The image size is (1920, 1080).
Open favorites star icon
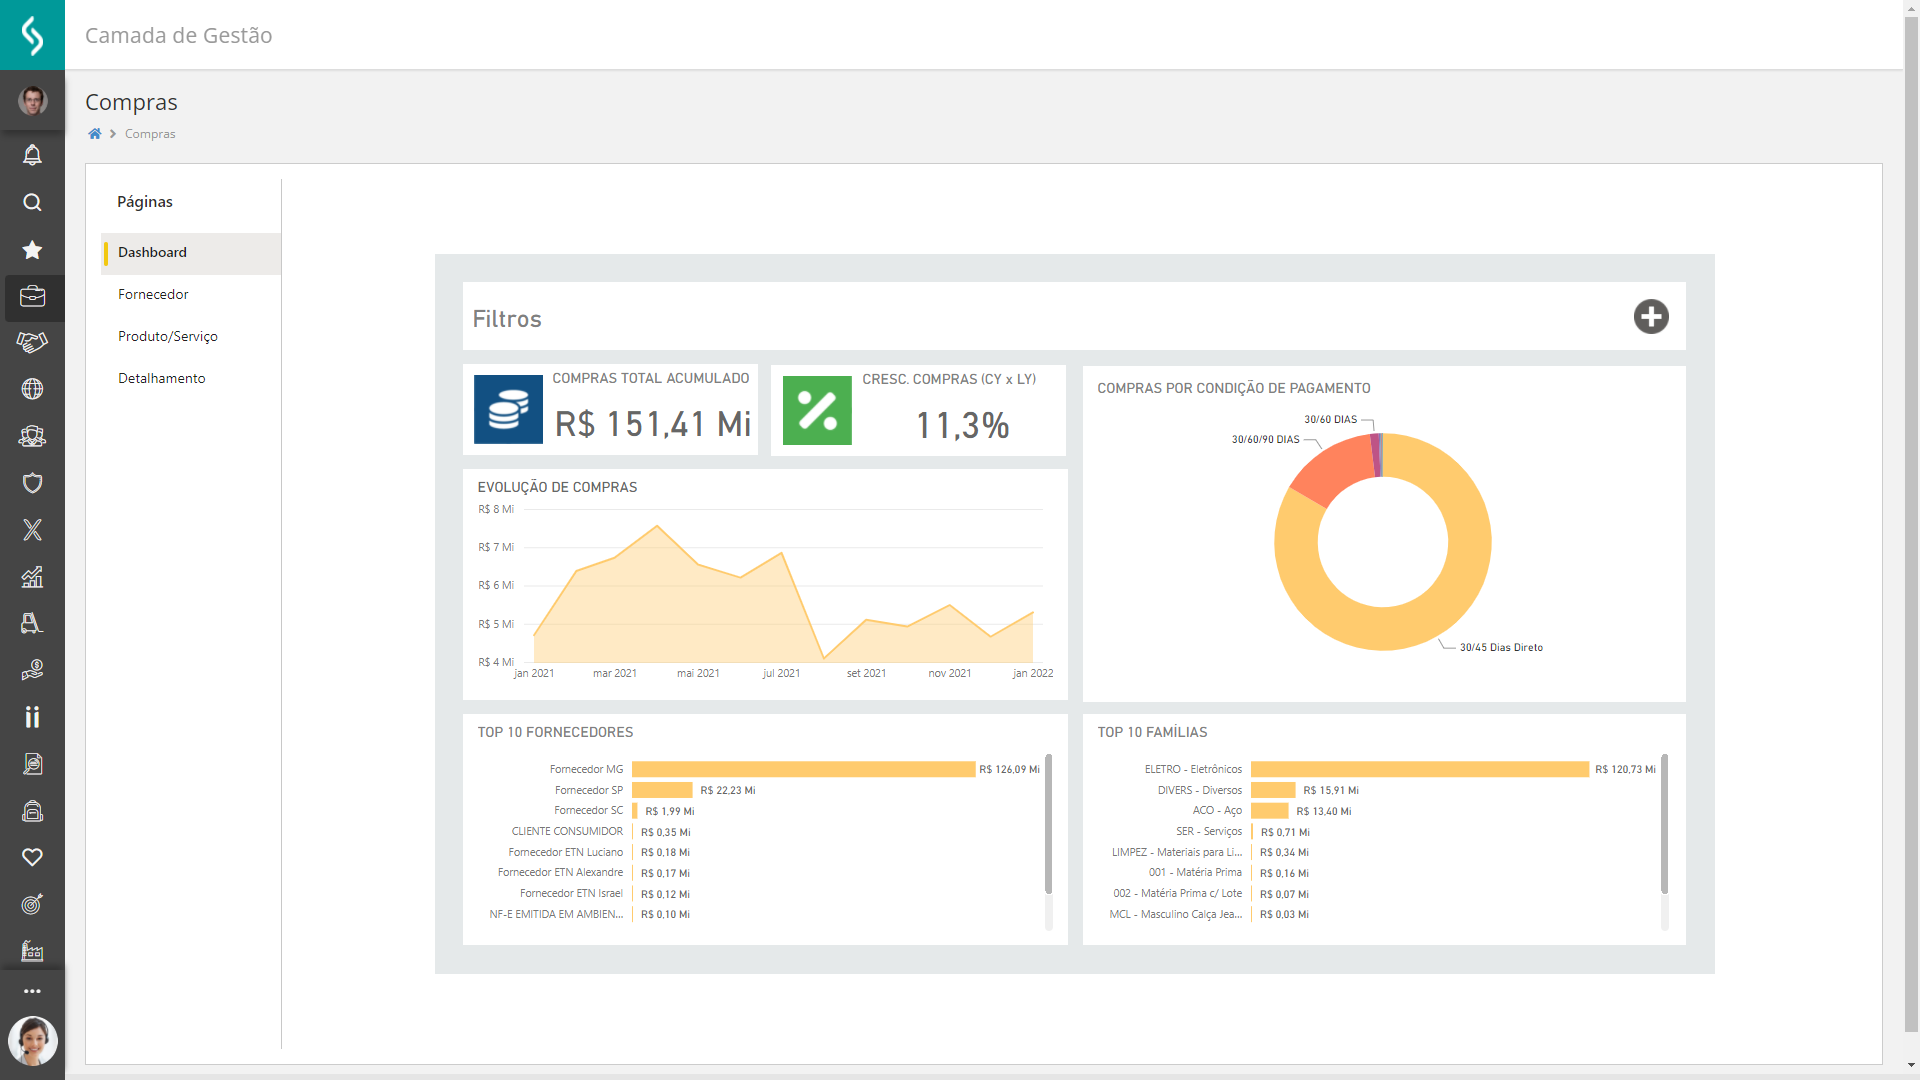pyautogui.click(x=32, y=250)
